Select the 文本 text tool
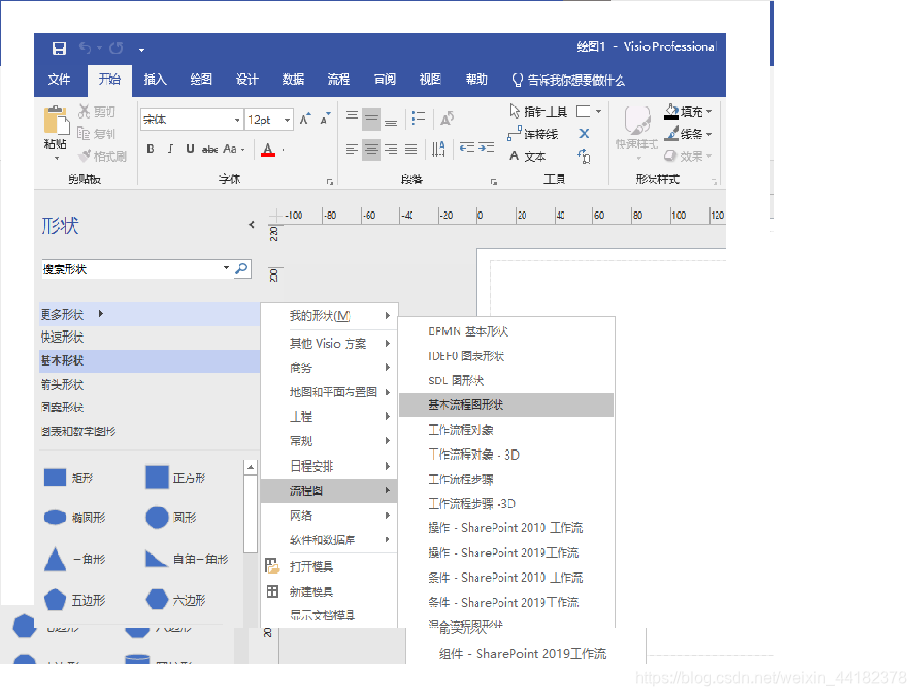Viewport: 916px width, 696px height. click(528, 156)
